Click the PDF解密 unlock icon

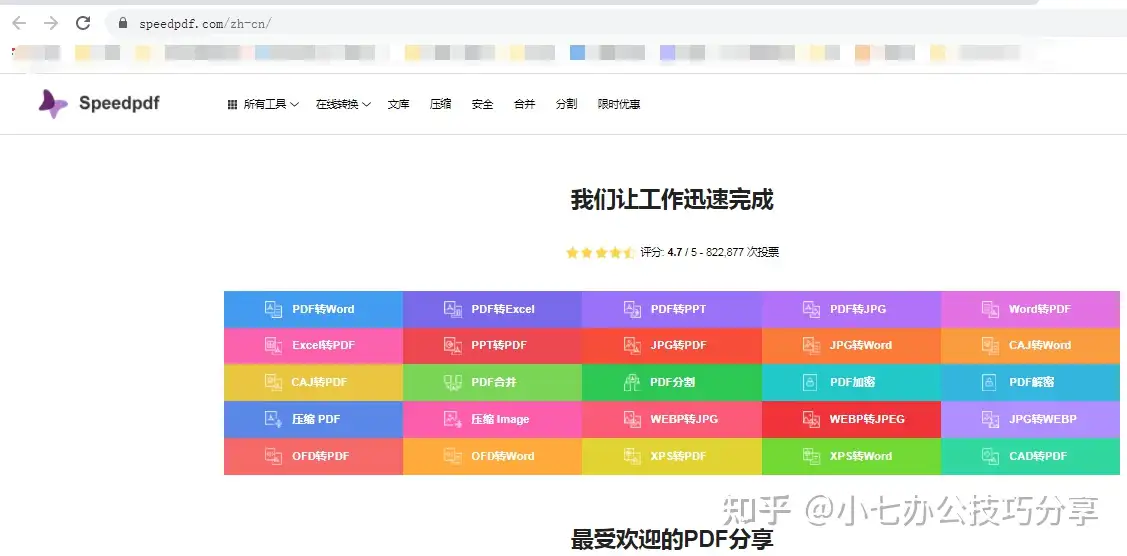pyautogui.click(x=990, y=382)
